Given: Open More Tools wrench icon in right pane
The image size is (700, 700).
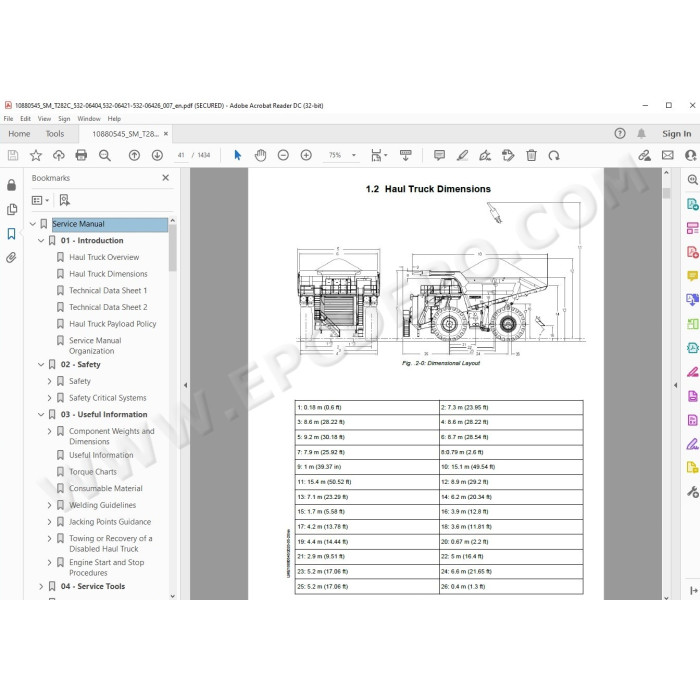Looking at the screenshot, I should 692,492.
